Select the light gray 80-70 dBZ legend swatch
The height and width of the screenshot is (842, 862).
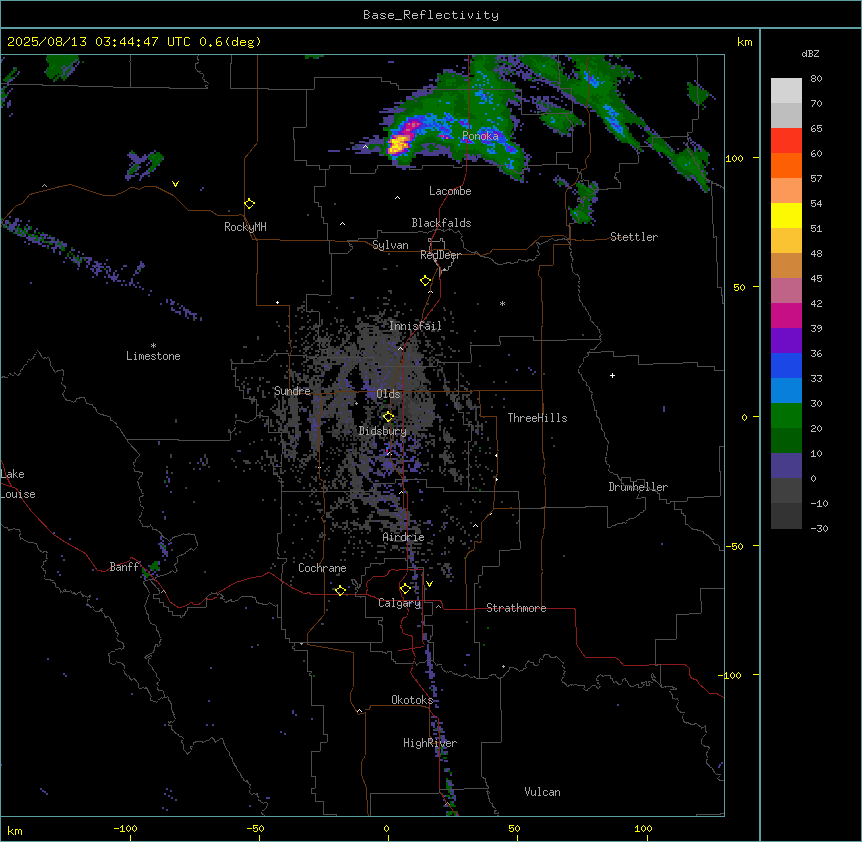tap(786, 91)
